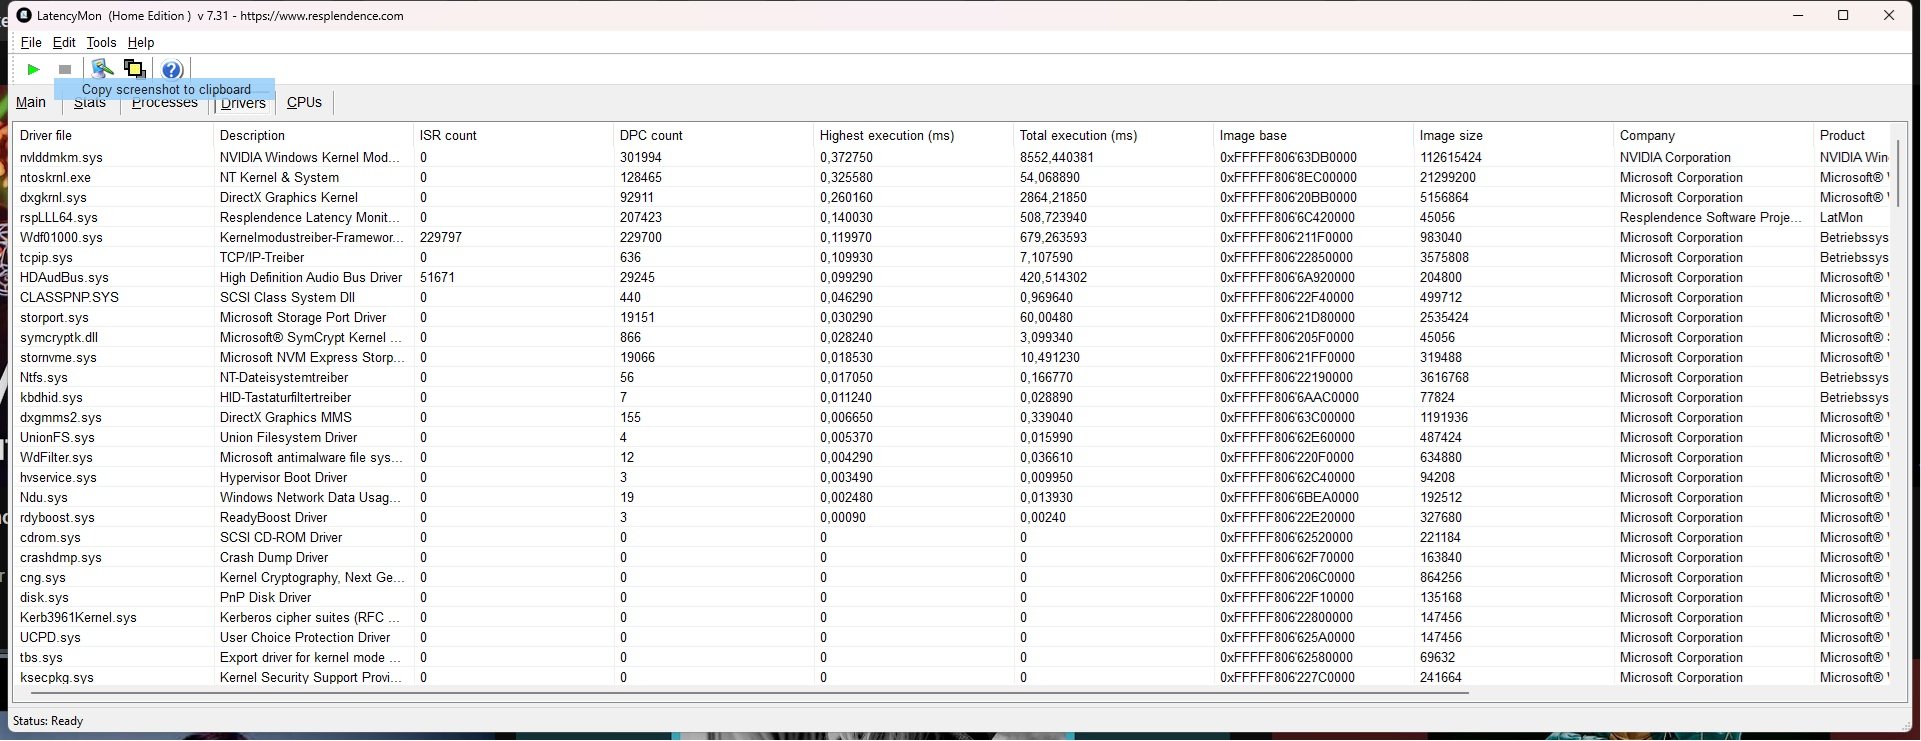
Task: Select the ntoskrnl.exe driver row
Action: [953, 177]
